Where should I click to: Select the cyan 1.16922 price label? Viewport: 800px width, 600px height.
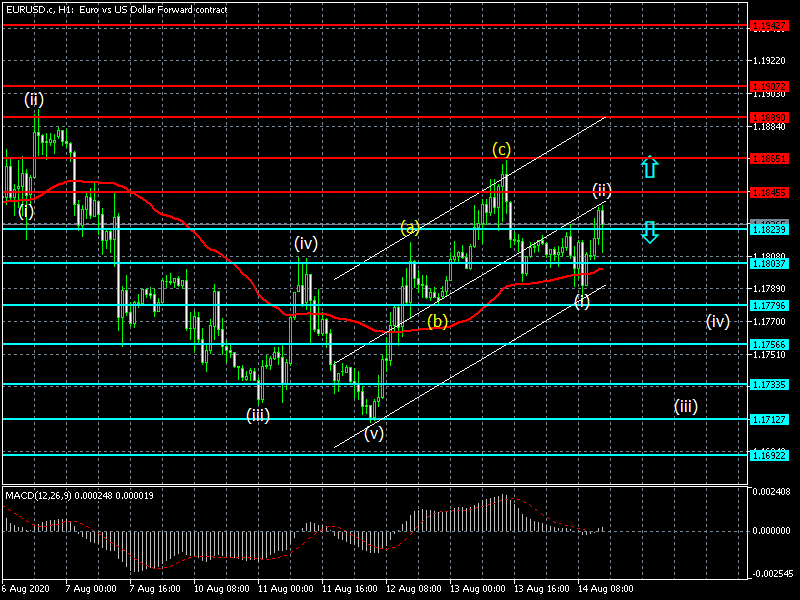(x=769, y=455)
